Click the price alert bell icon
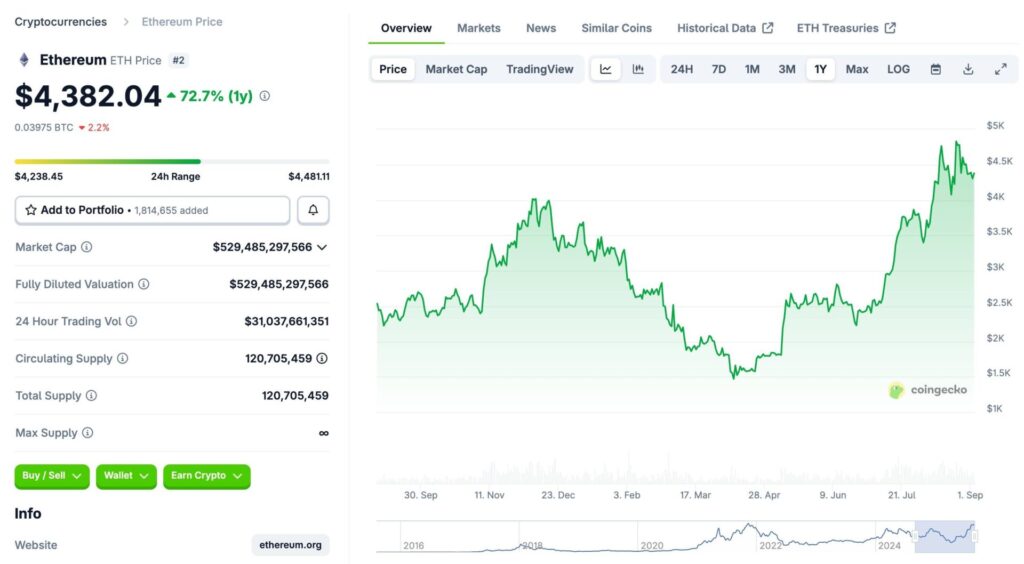 click(313, 210)
